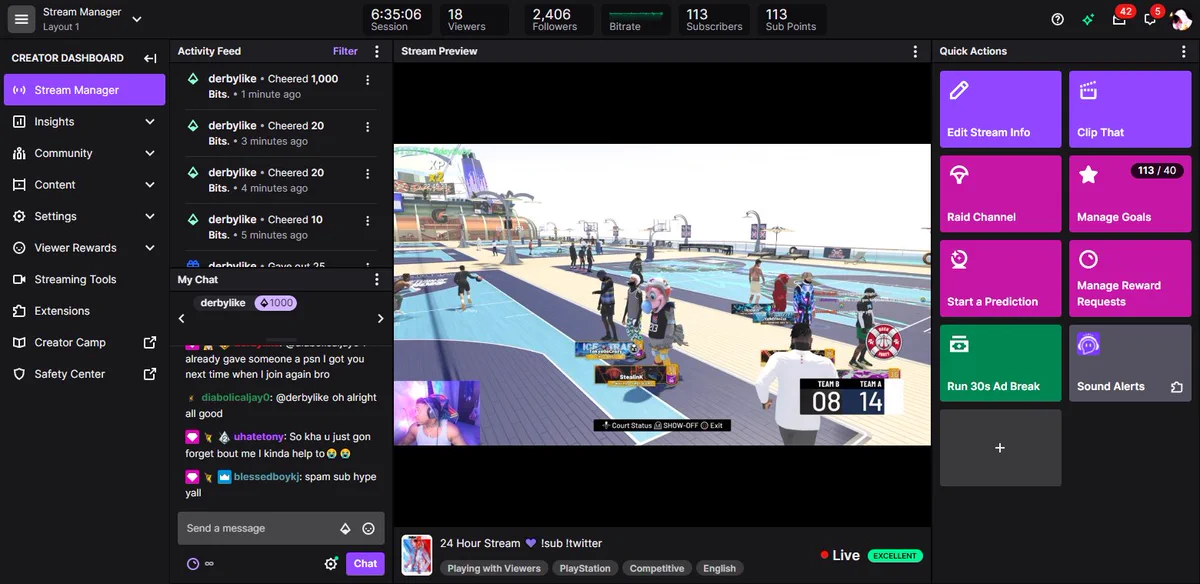Open the emote picker in chat
Viewport: 1200px width, 584px height.
(x=368, y=529)
